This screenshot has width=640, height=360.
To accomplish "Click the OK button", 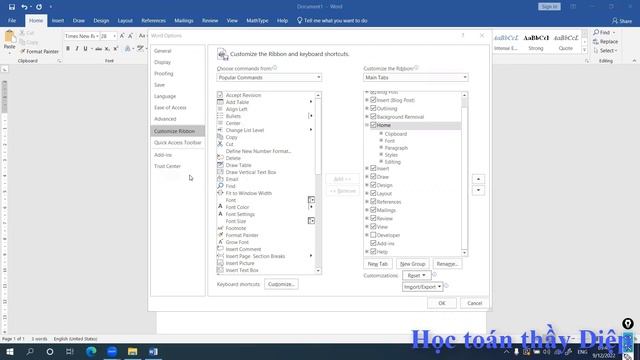I will pos(442,303).
